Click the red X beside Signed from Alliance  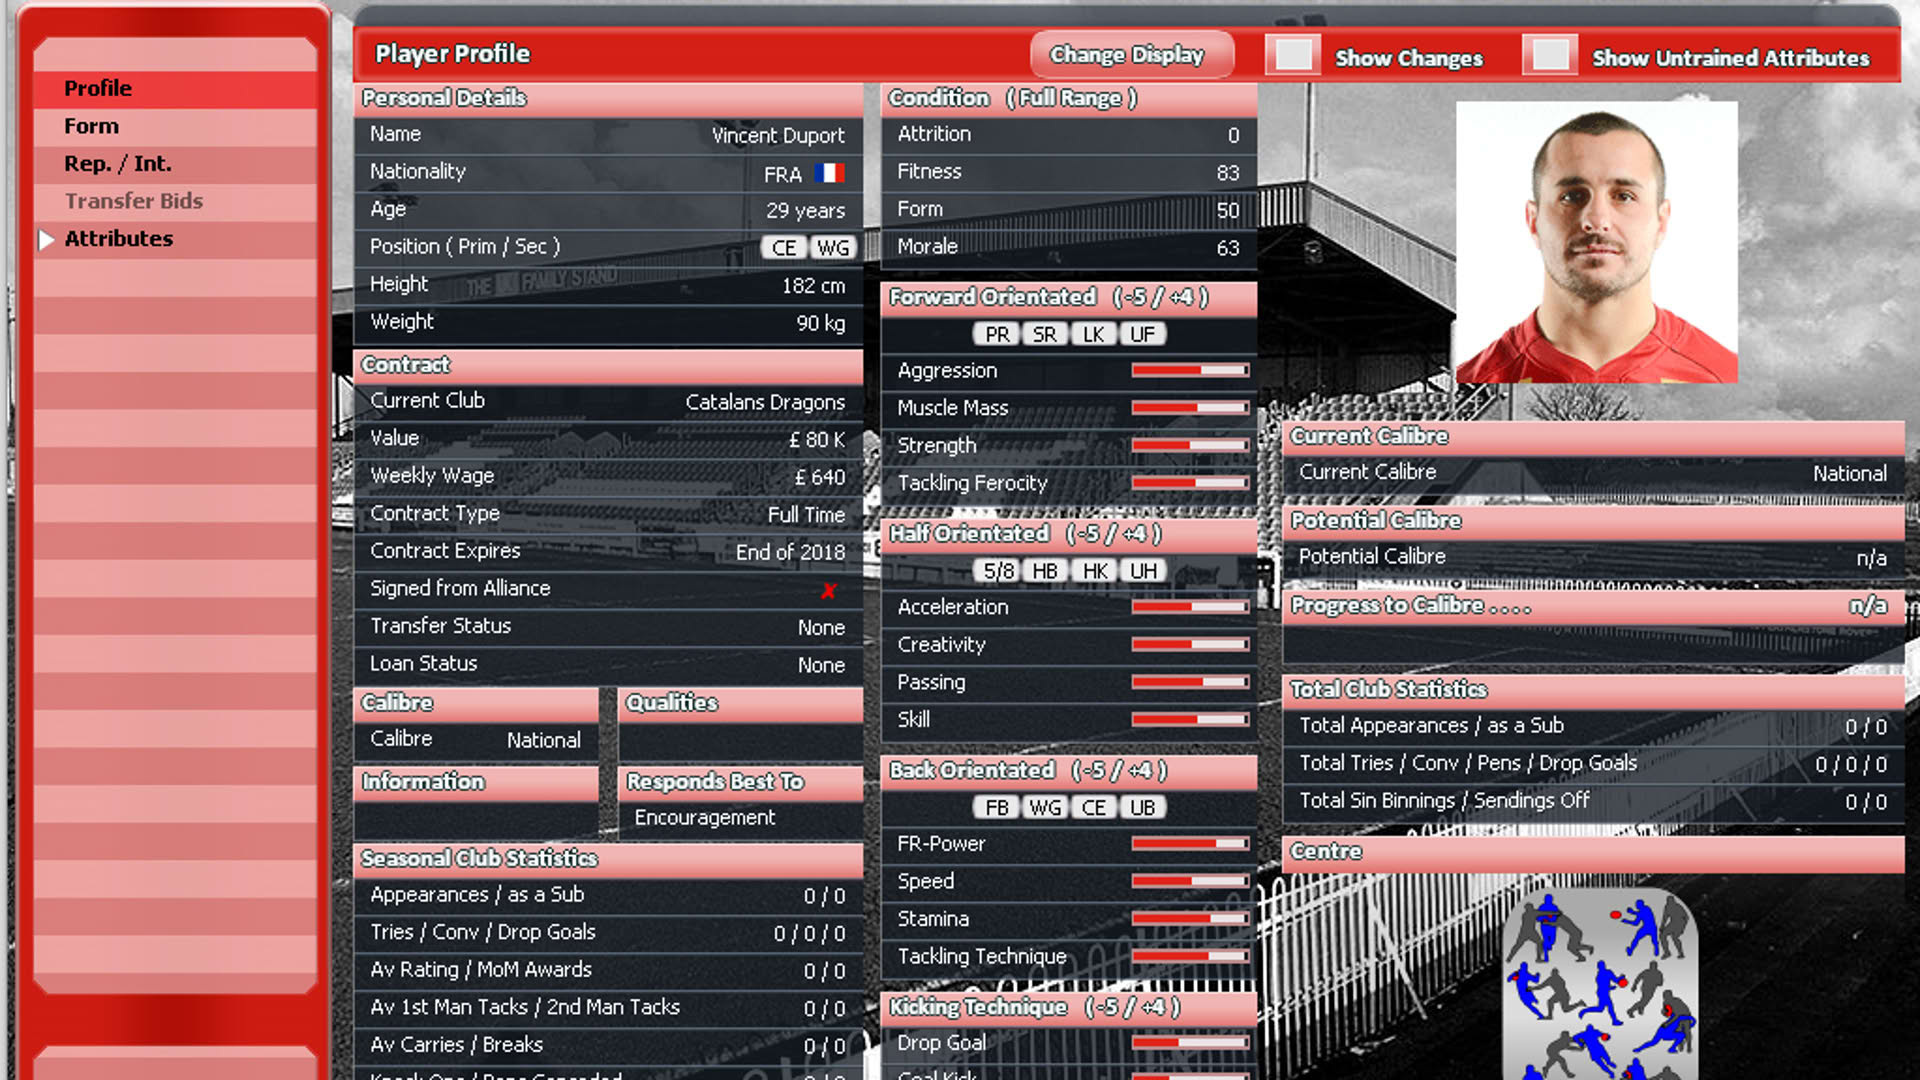tap(829, 590)
